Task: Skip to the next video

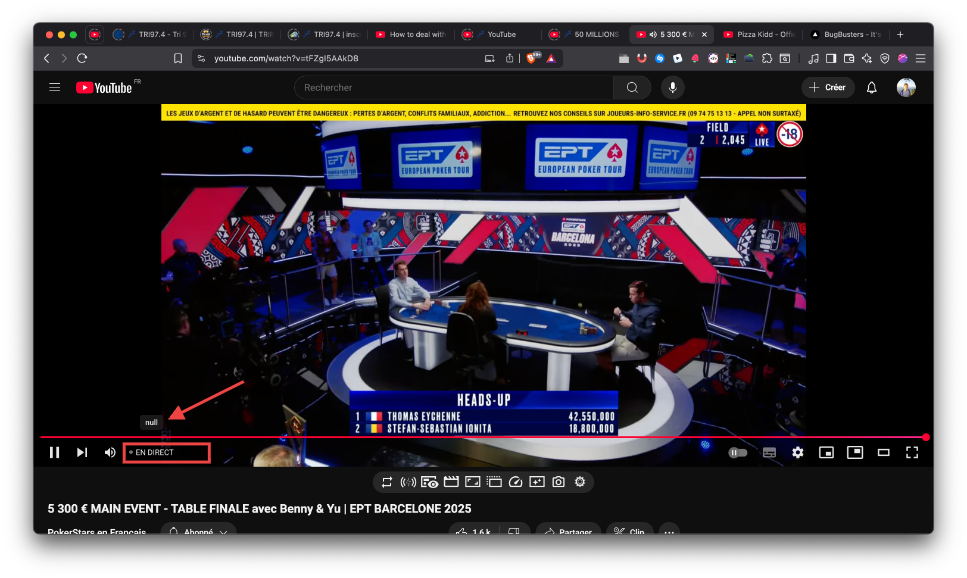Action: tap(82, 452)
